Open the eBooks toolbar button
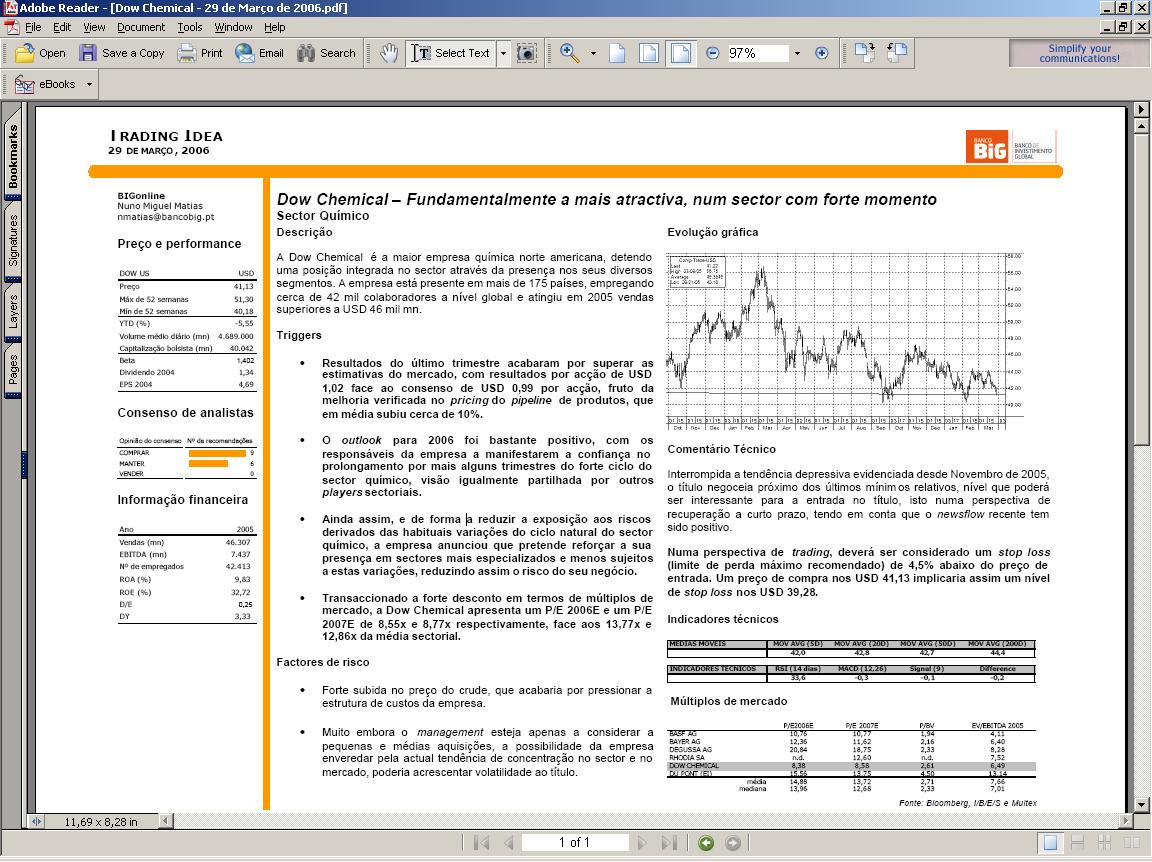The width and height of the screenshot is (1152, 862). [46, 85]
